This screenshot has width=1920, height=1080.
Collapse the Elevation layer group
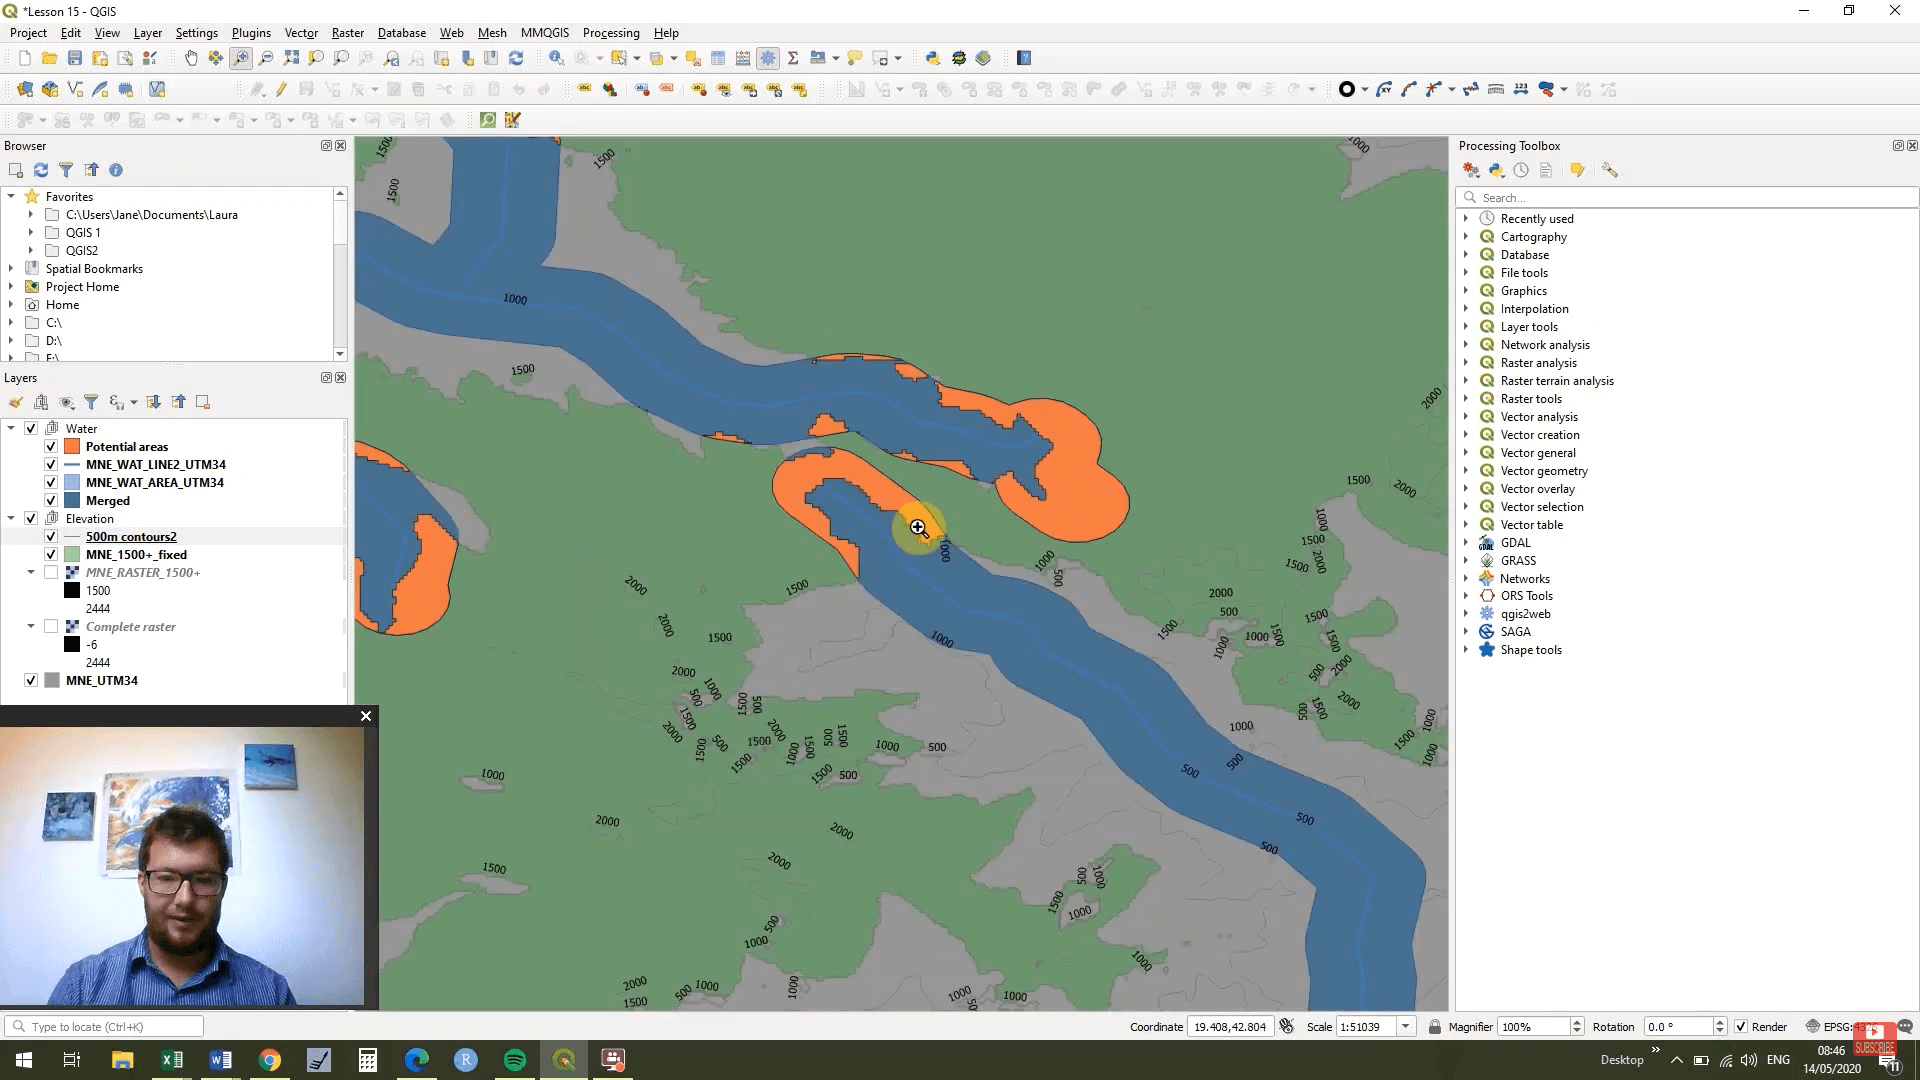pos(11,519)
